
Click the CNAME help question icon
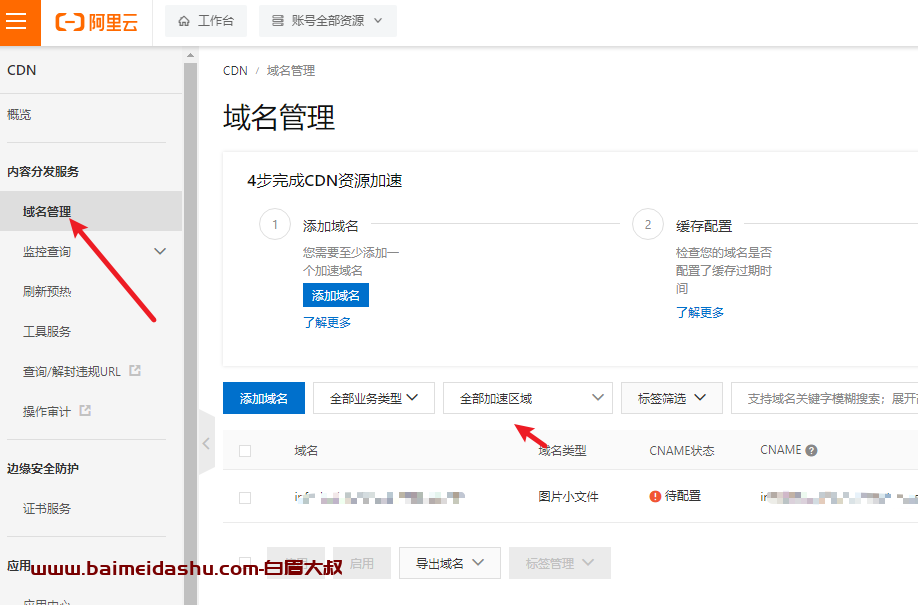click(x=811, y=450)
